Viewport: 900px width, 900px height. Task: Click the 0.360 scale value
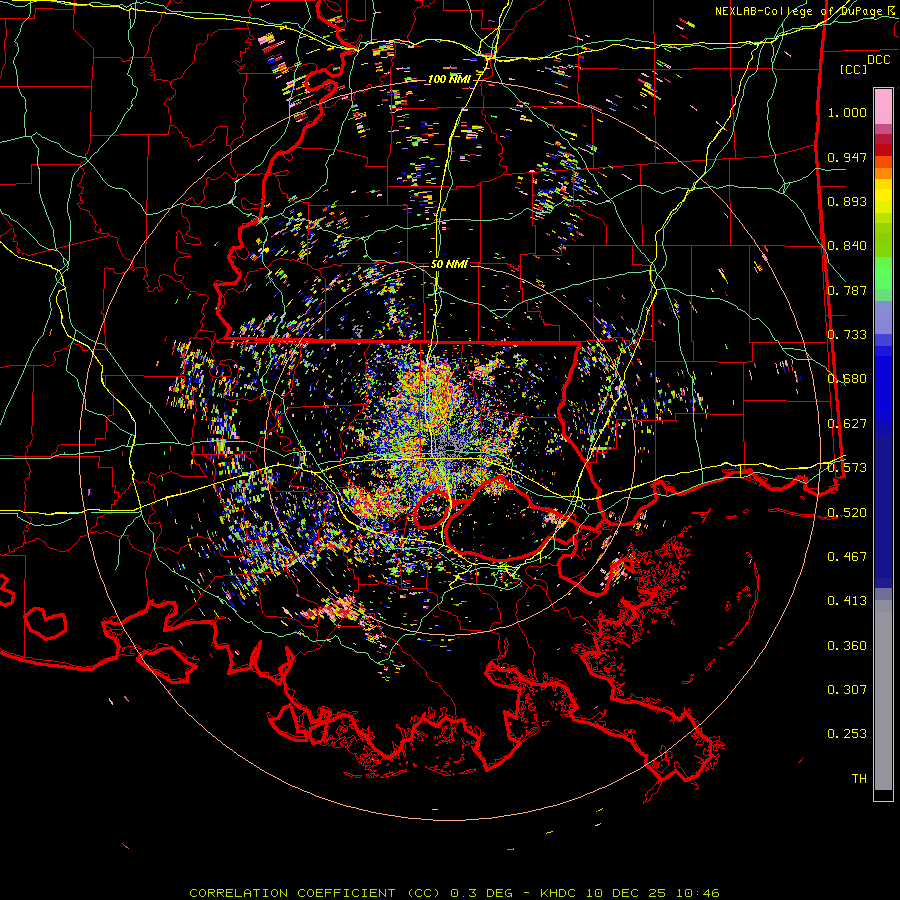click(x=847, y=646)
